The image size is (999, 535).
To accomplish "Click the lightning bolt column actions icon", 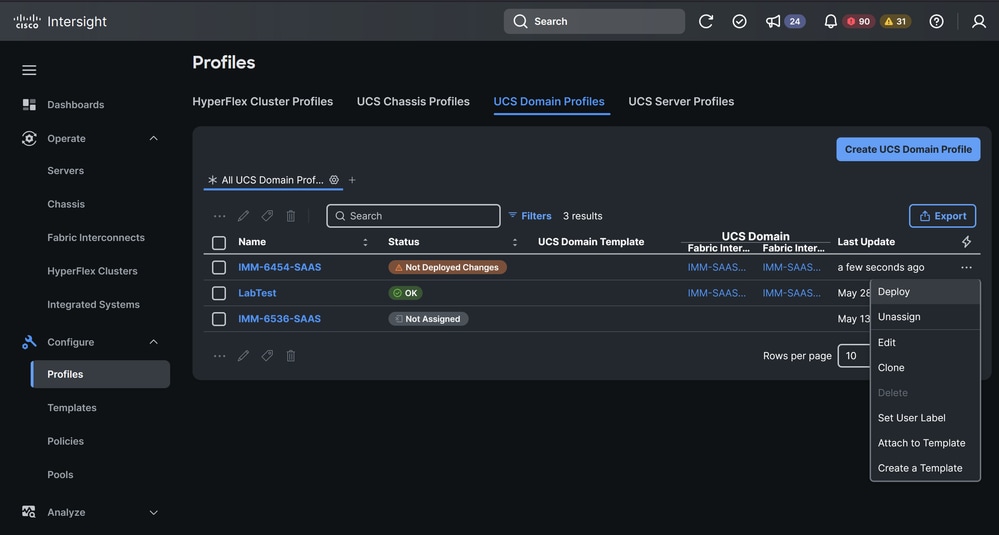I will pos(967,241).
